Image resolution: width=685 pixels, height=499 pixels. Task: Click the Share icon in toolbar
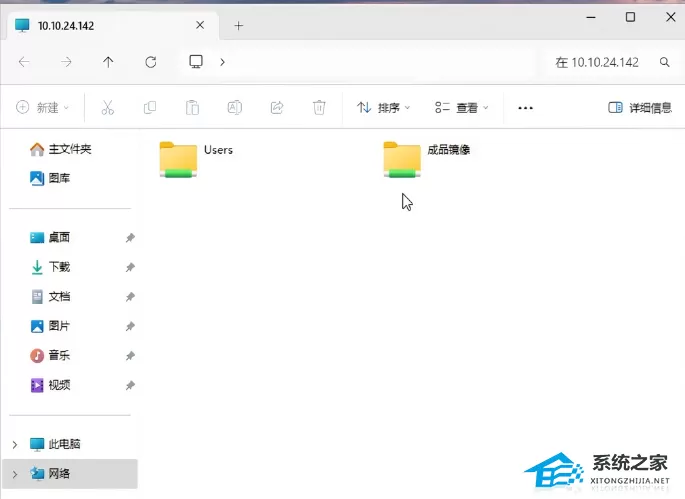277,107
